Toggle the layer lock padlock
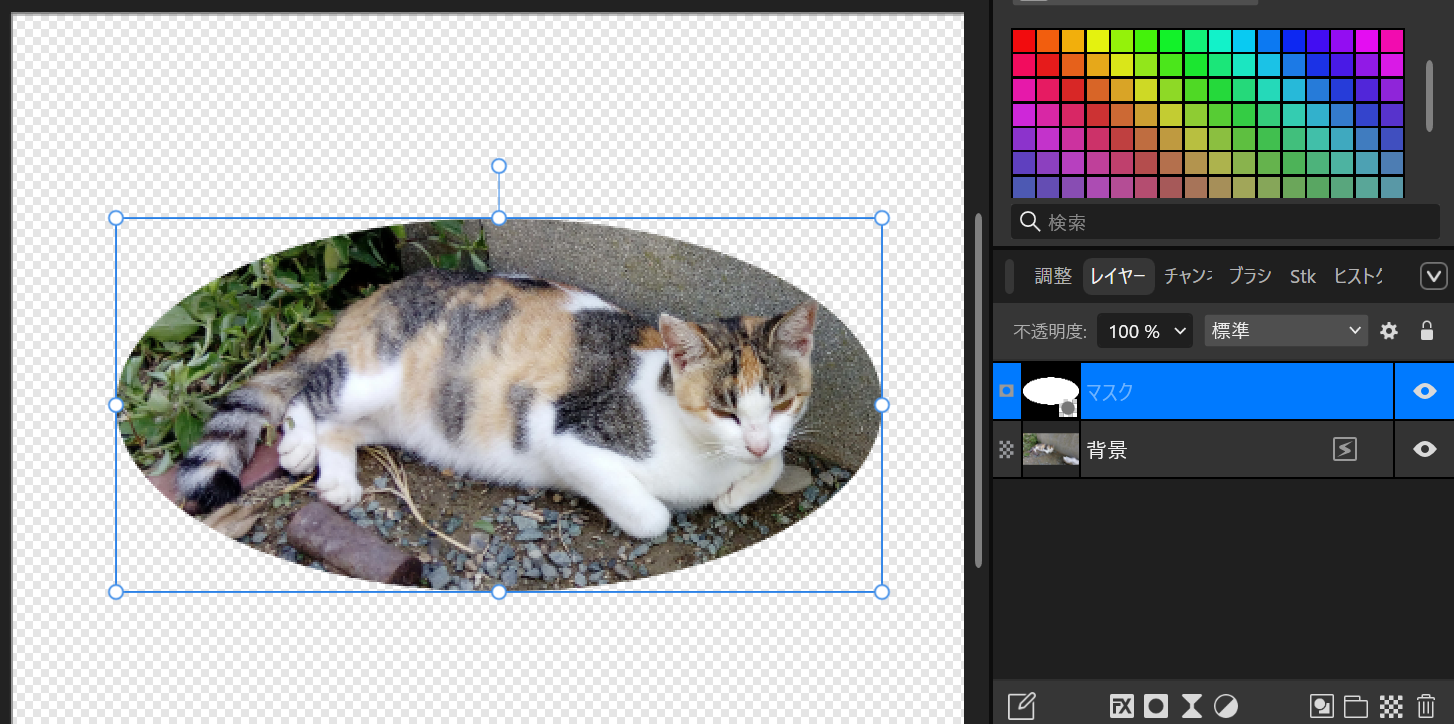 (1427, 331)
